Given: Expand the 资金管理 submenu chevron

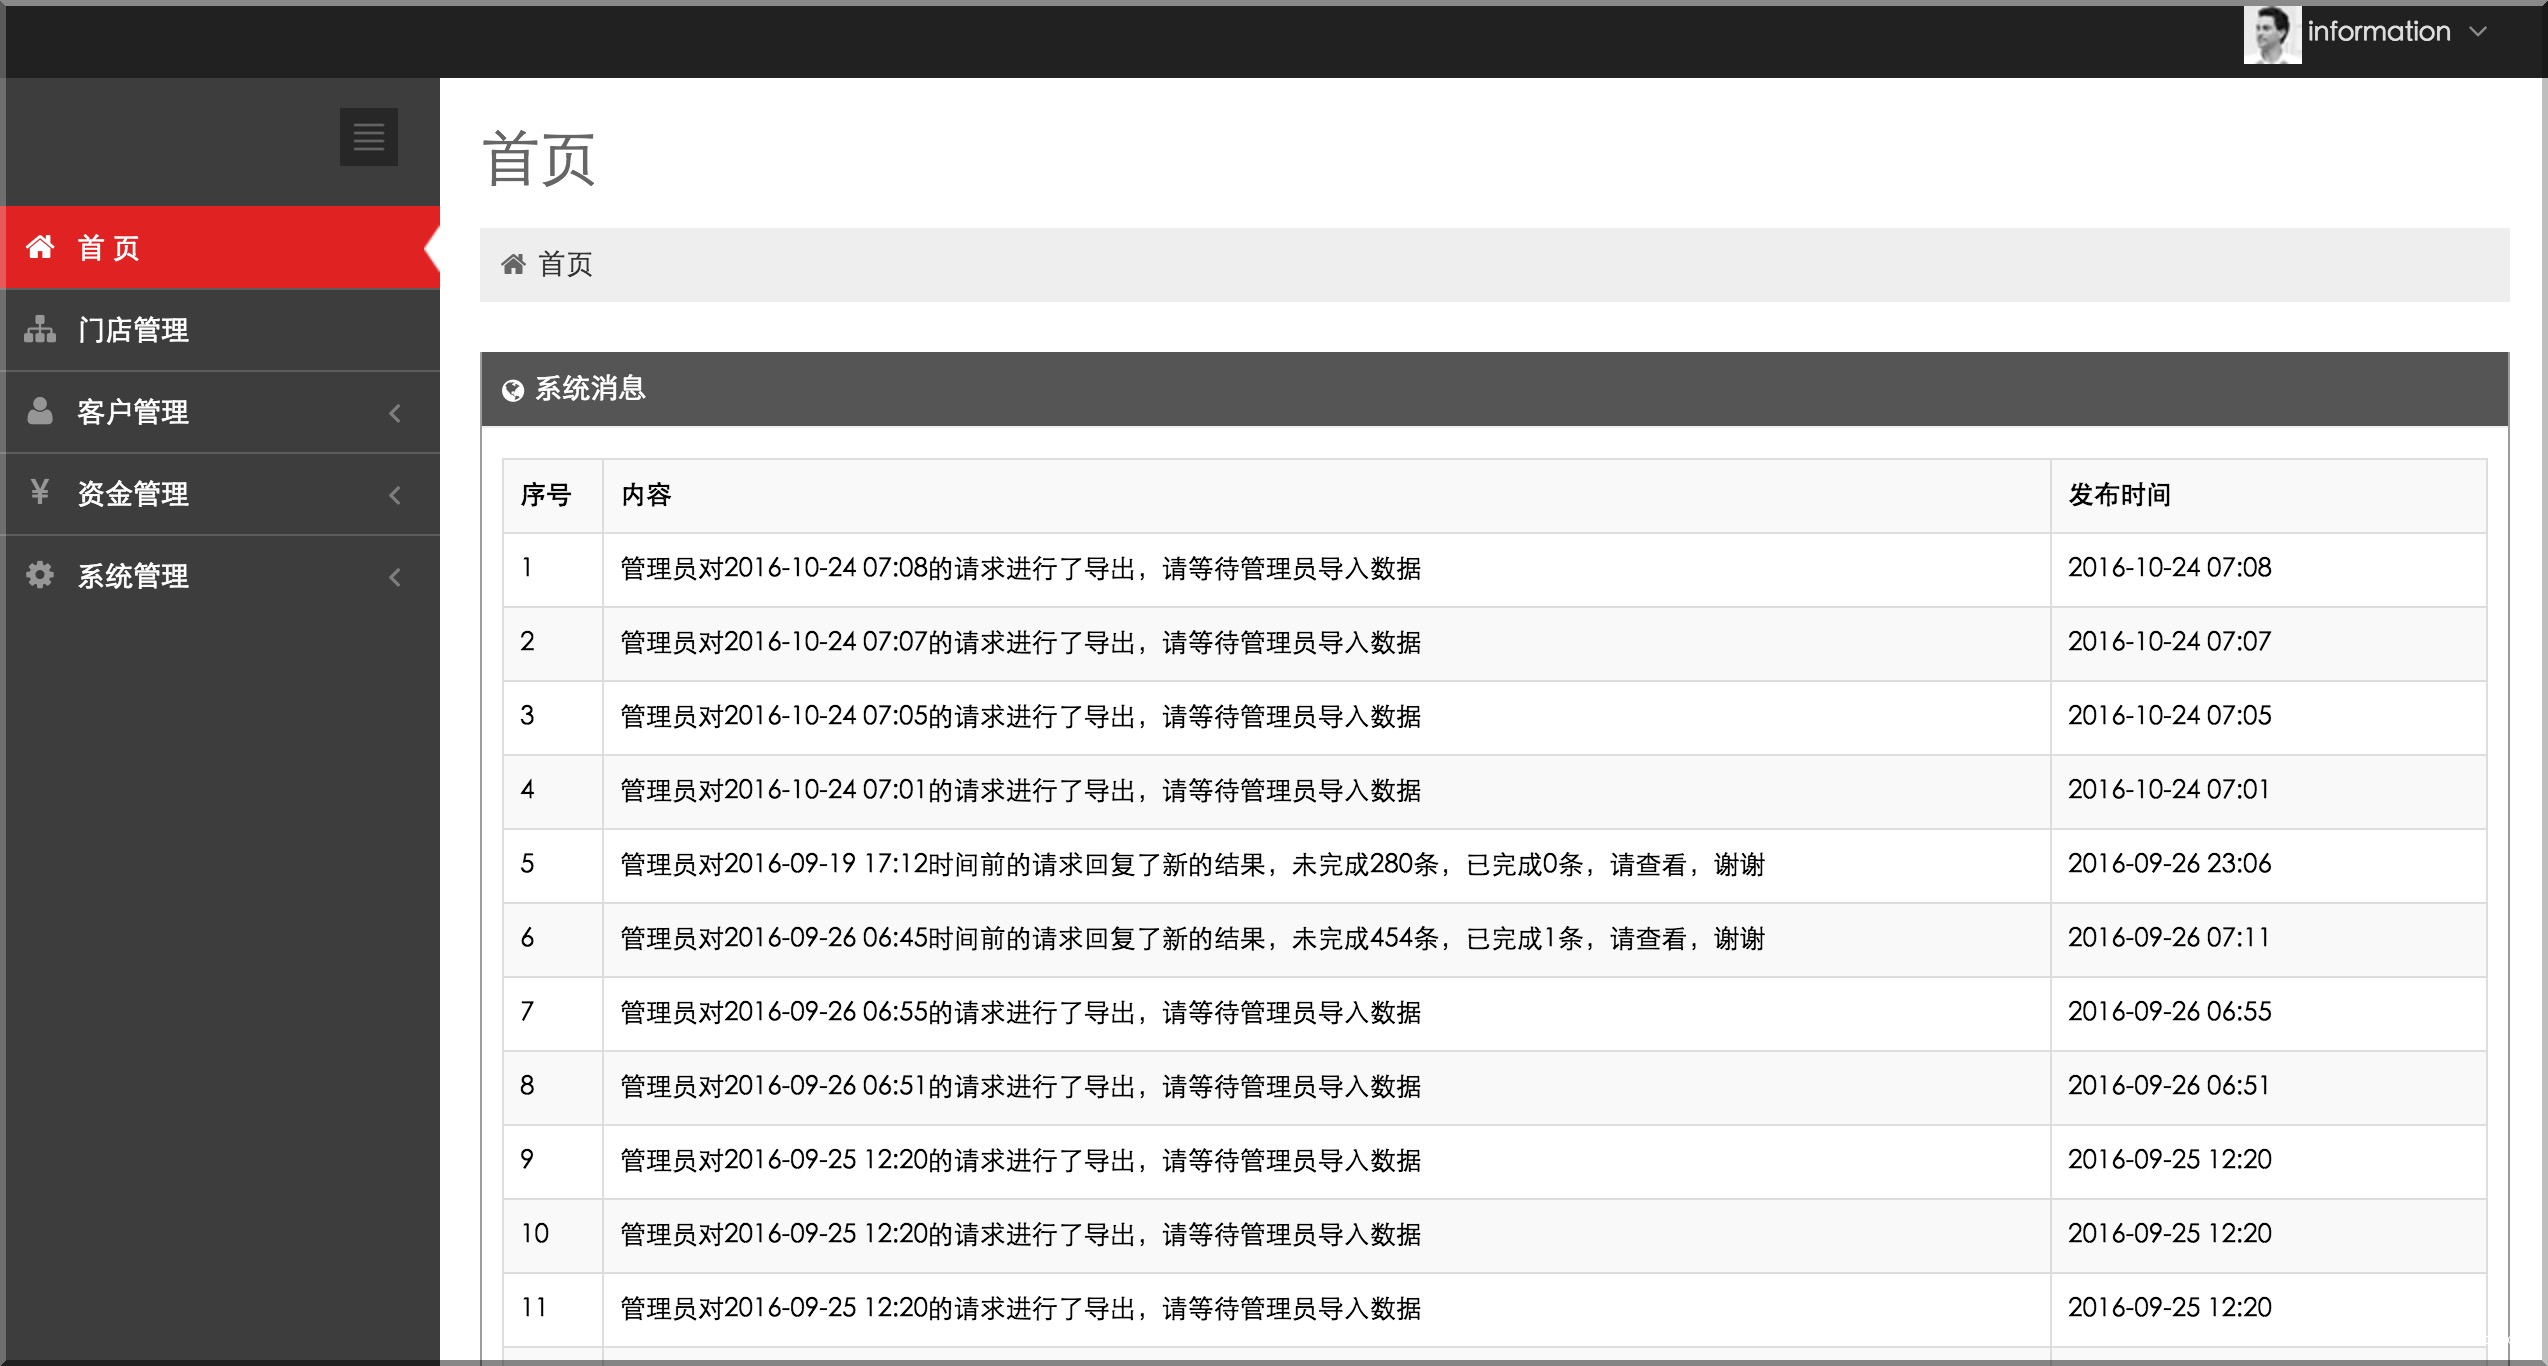Looking at the screenshot, I should [395, 495].
